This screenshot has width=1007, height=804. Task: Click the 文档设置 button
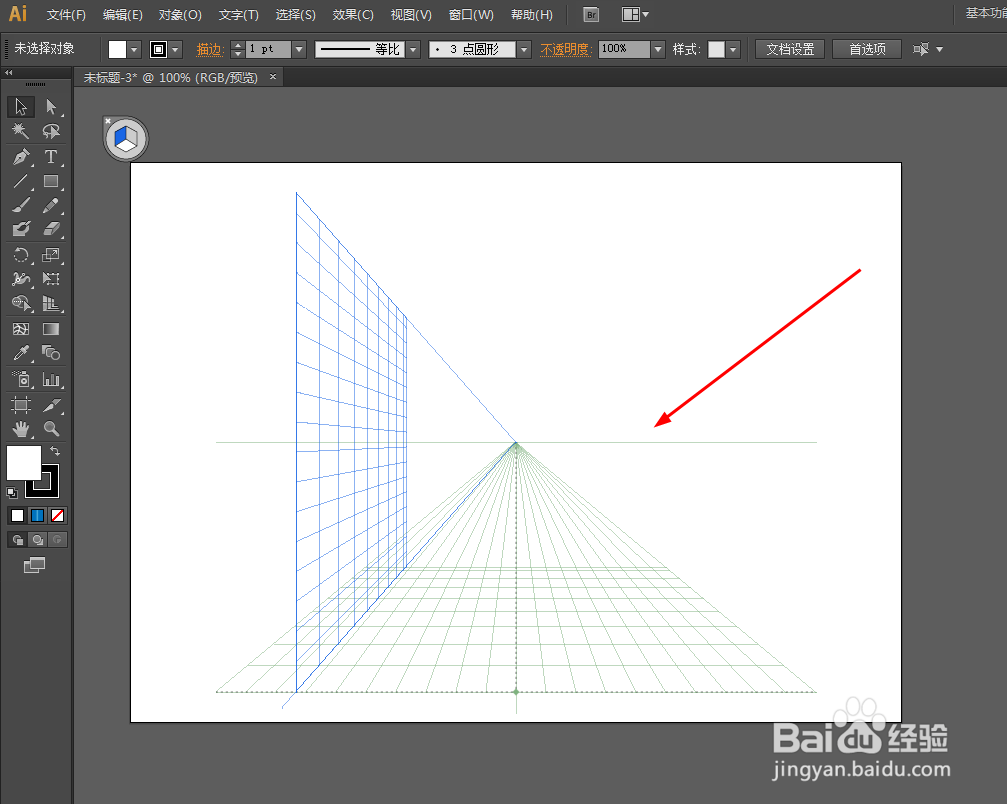(790, 49)
